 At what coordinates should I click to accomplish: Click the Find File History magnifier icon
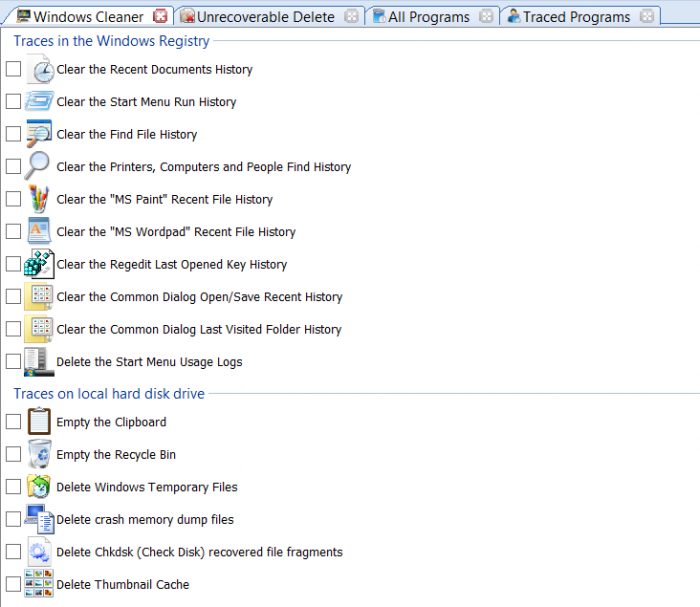pos(39,134)
